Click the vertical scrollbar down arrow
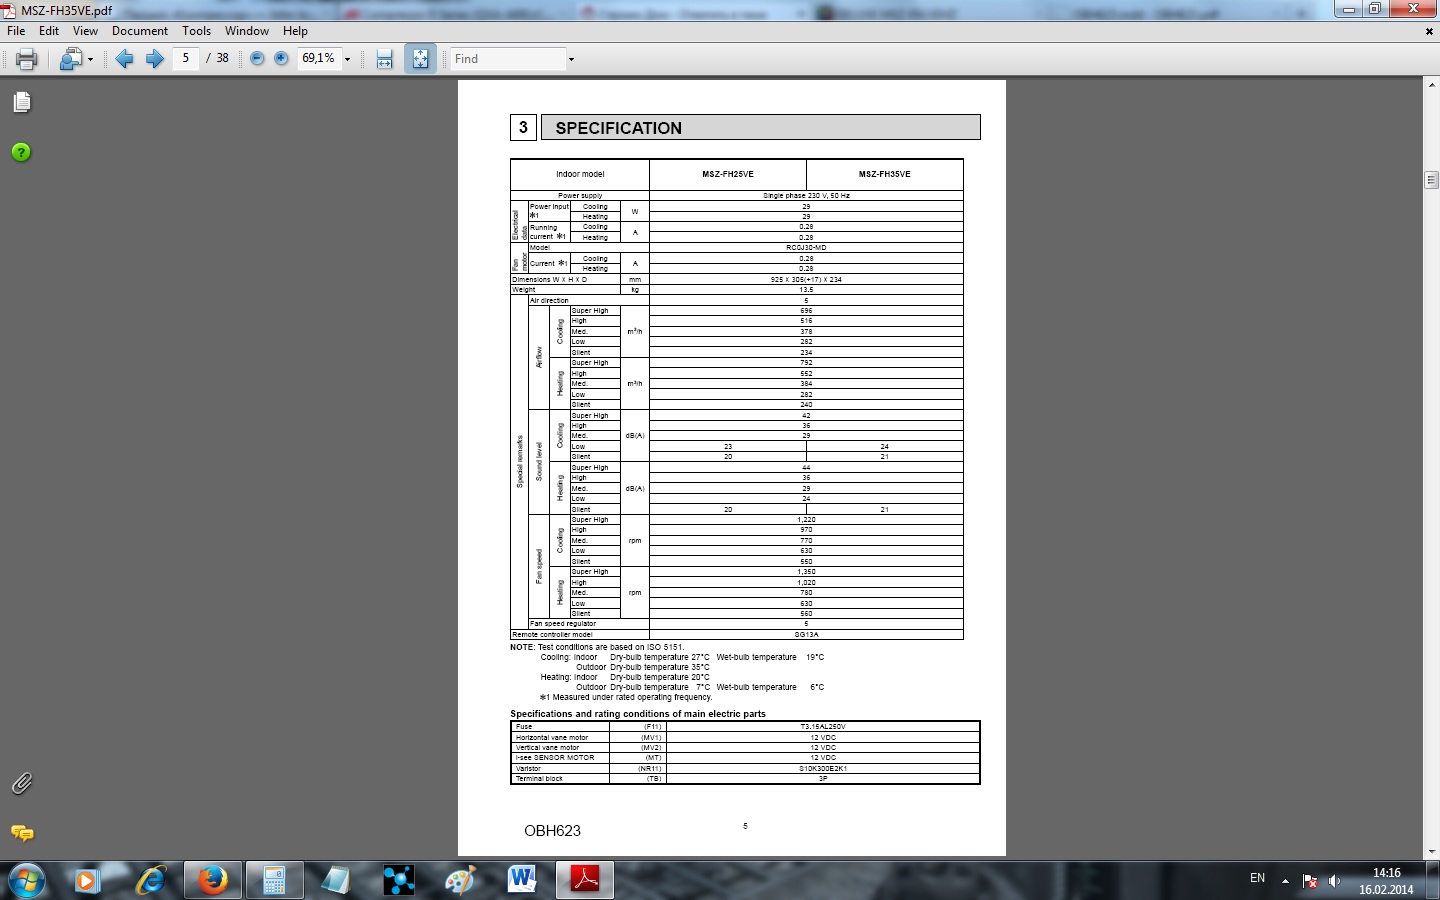 coord(1431,851)
